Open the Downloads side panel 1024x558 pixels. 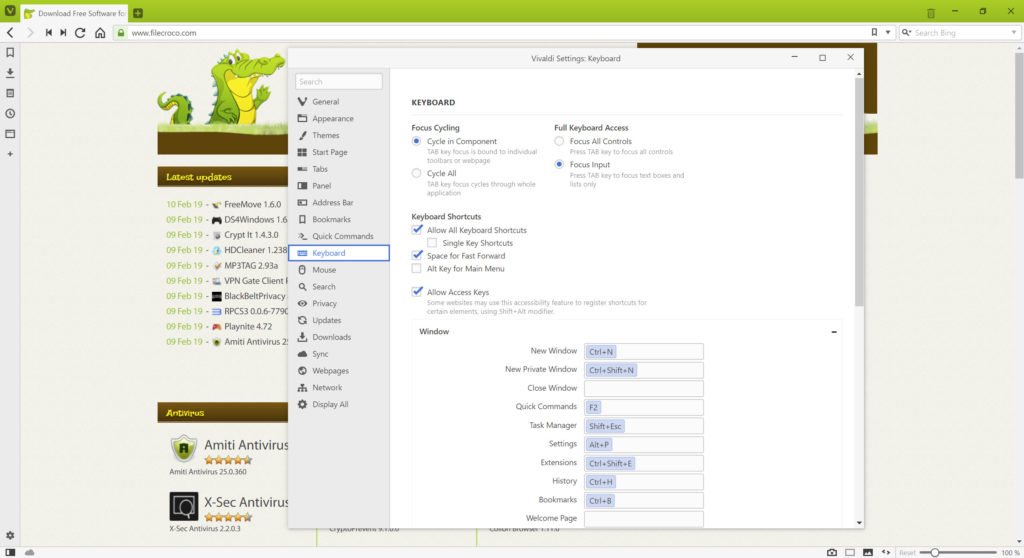coord(10,73)
